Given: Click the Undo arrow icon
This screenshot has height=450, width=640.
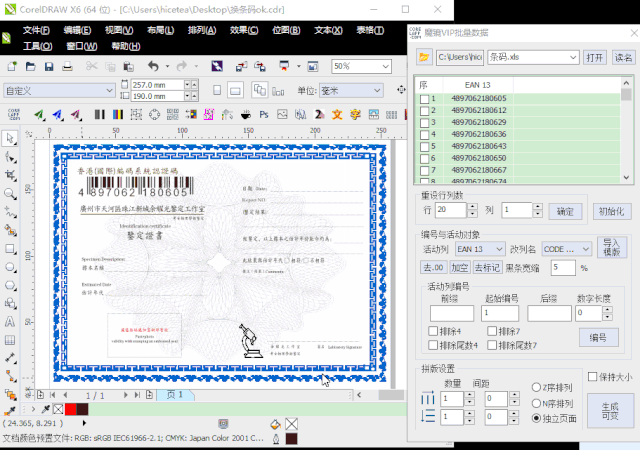Looking at the screenshot, I should [x=153, y=66].
